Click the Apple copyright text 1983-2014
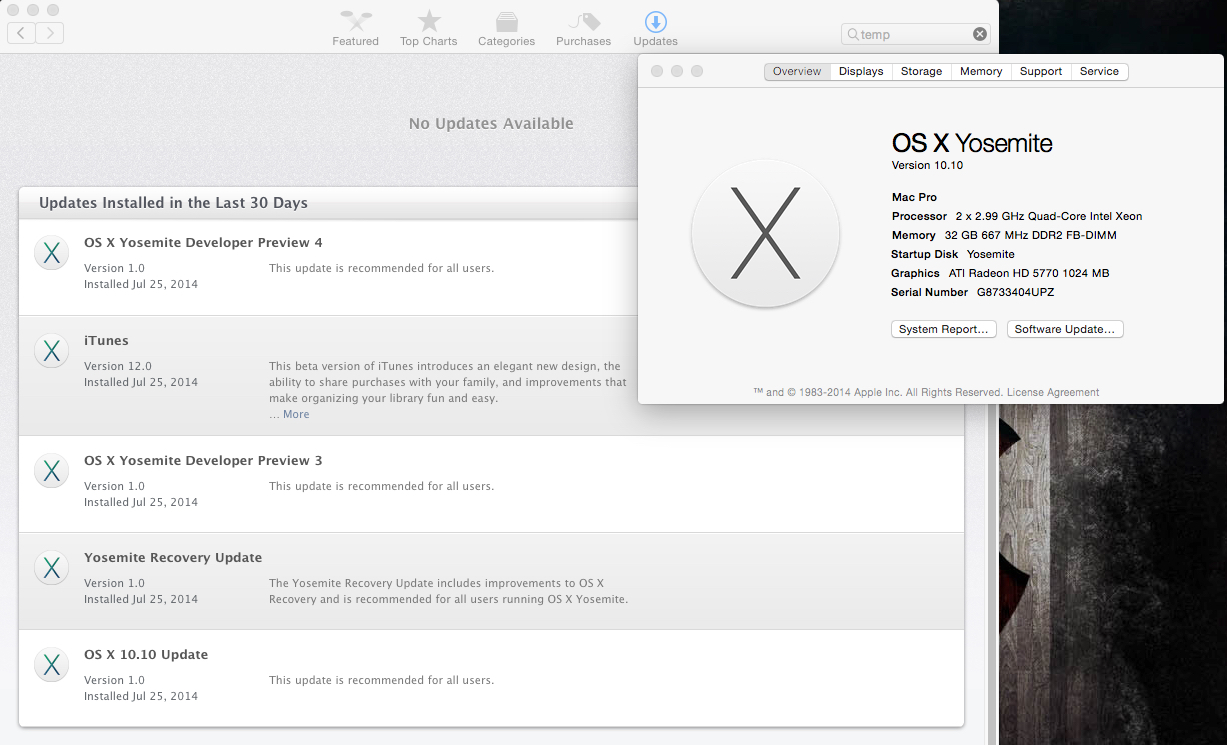The height and width of the screenshot is (745, 1227). tap(877, 392)
